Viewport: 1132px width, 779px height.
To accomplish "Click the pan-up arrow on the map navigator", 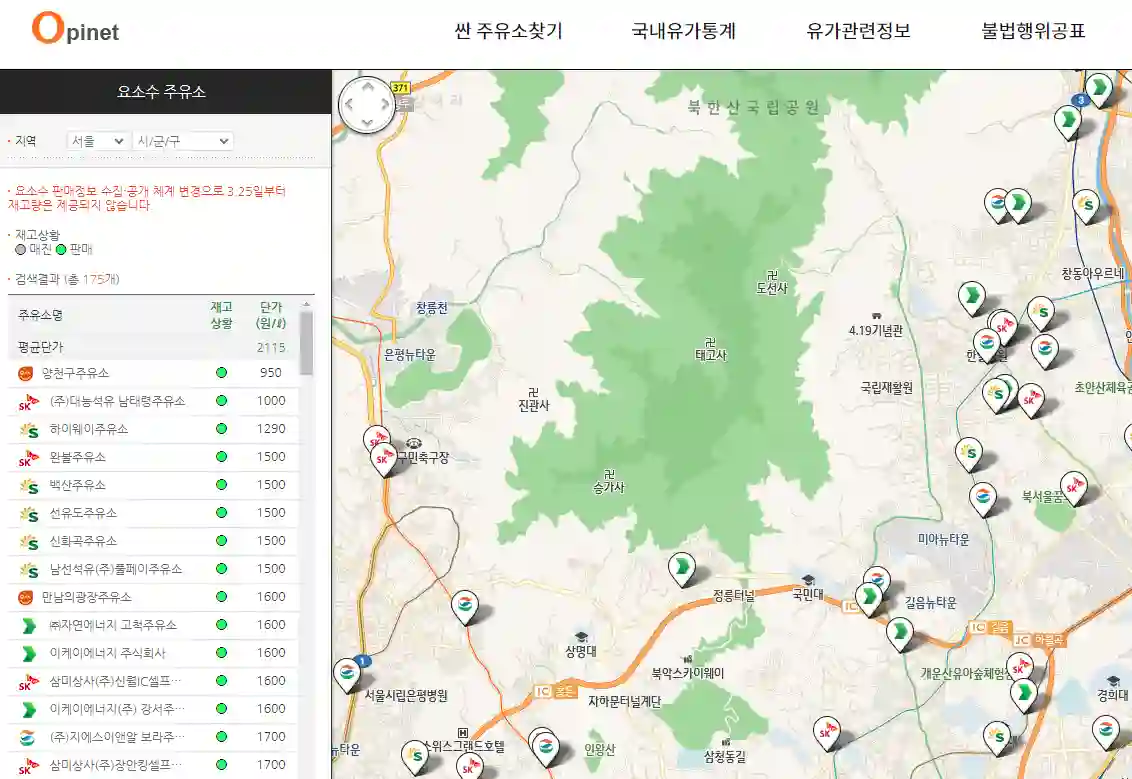I will pyautogui.click(x=368, y=87).
